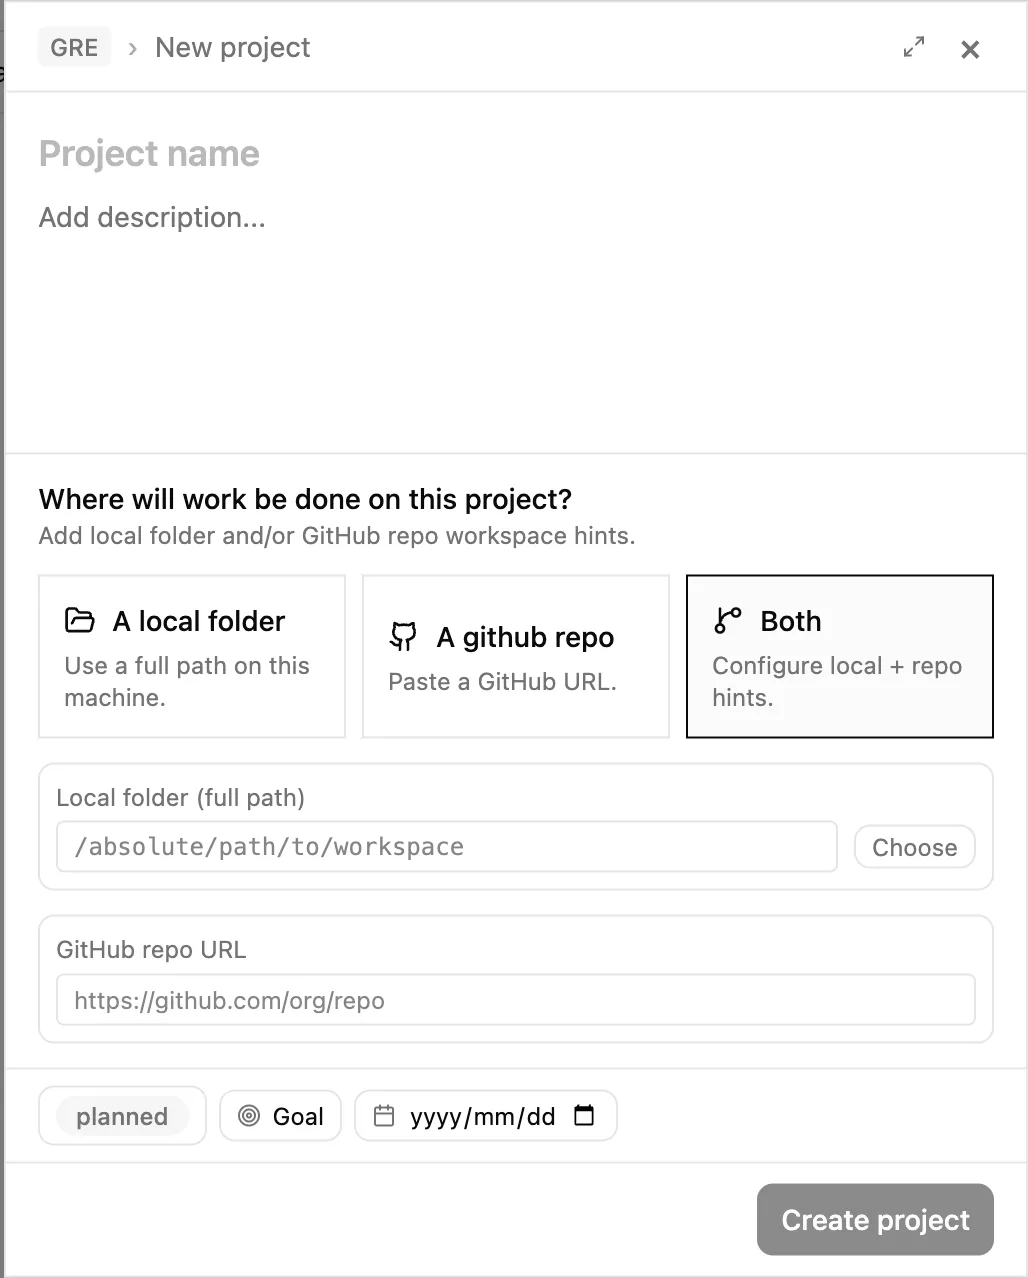The image size is (1028, 1278).
Task: Click the GRE breadcrumb
Action: pos(74,46)
